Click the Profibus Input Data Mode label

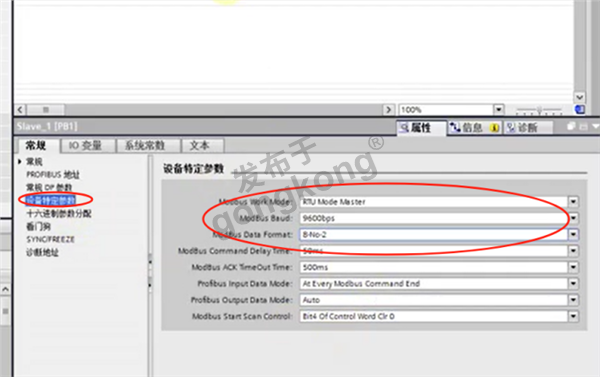tap(245, 284)
